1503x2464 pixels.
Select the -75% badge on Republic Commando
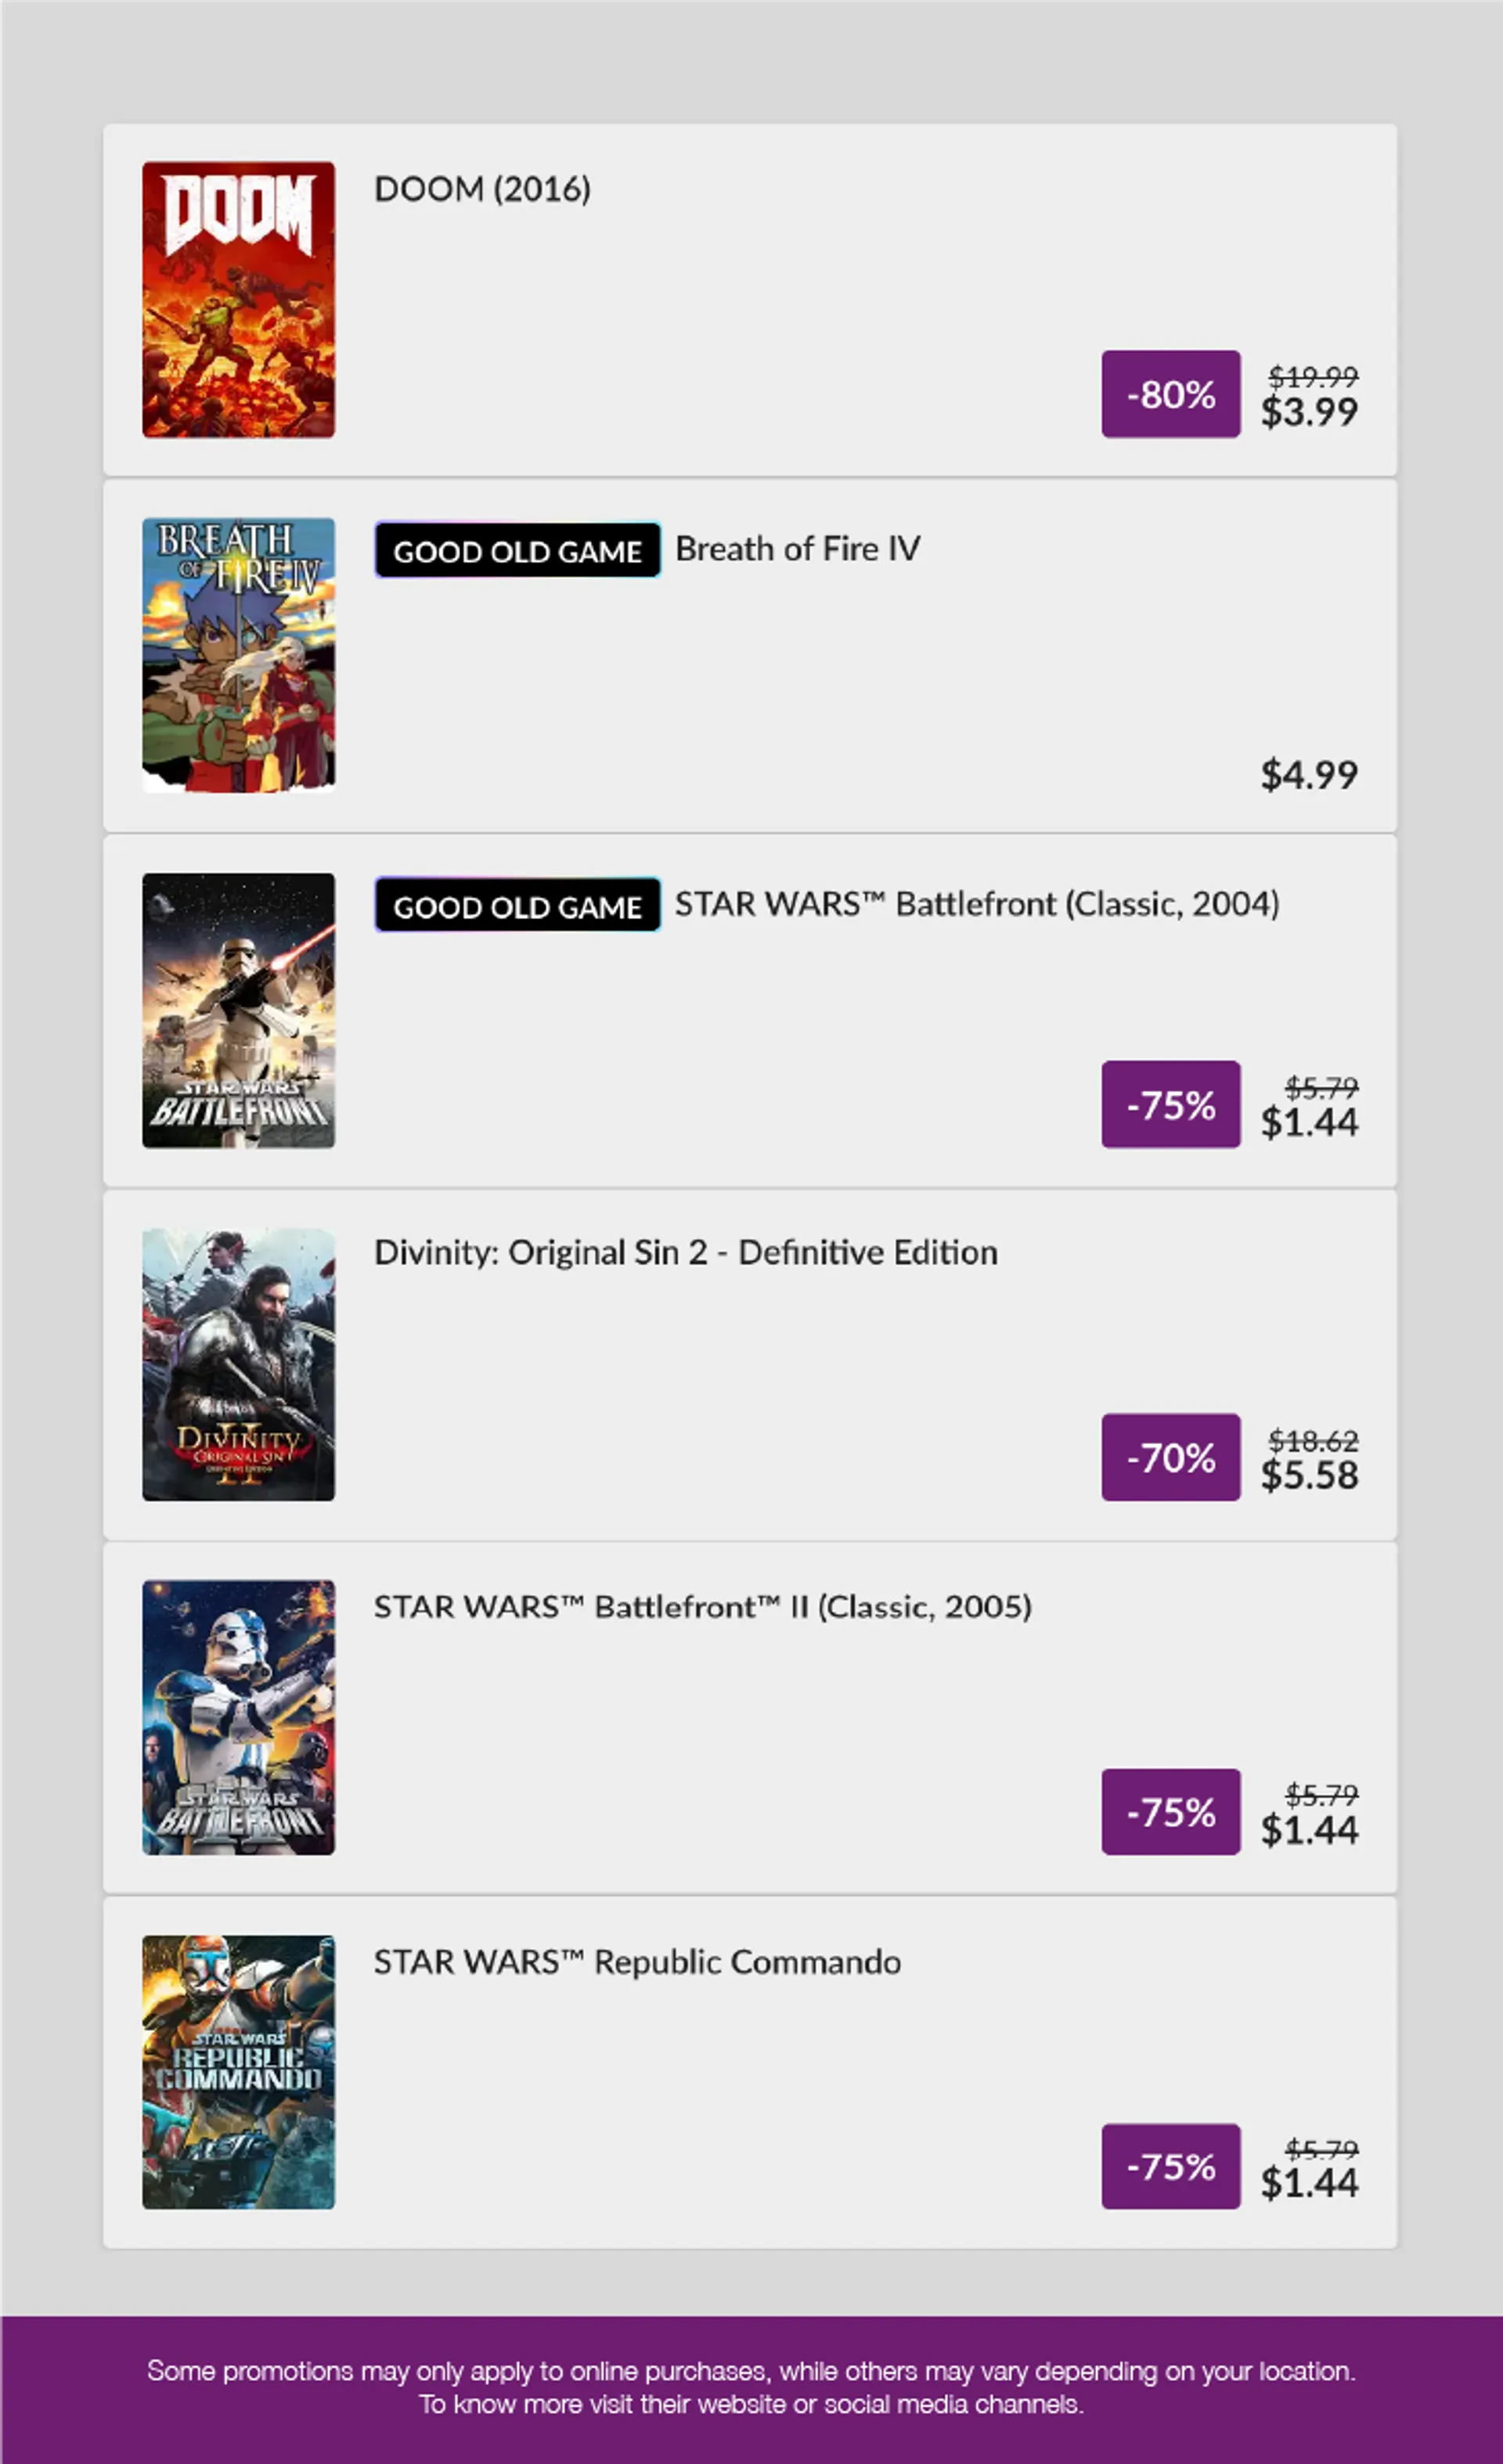click(x=1171, y=2166)
